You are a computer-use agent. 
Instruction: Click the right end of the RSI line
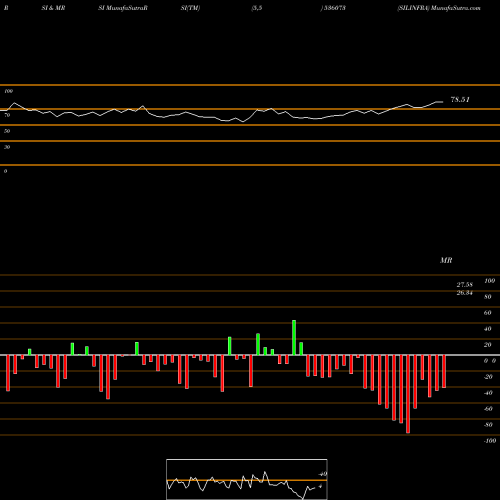pyautogui.click(x=442, y=102)
